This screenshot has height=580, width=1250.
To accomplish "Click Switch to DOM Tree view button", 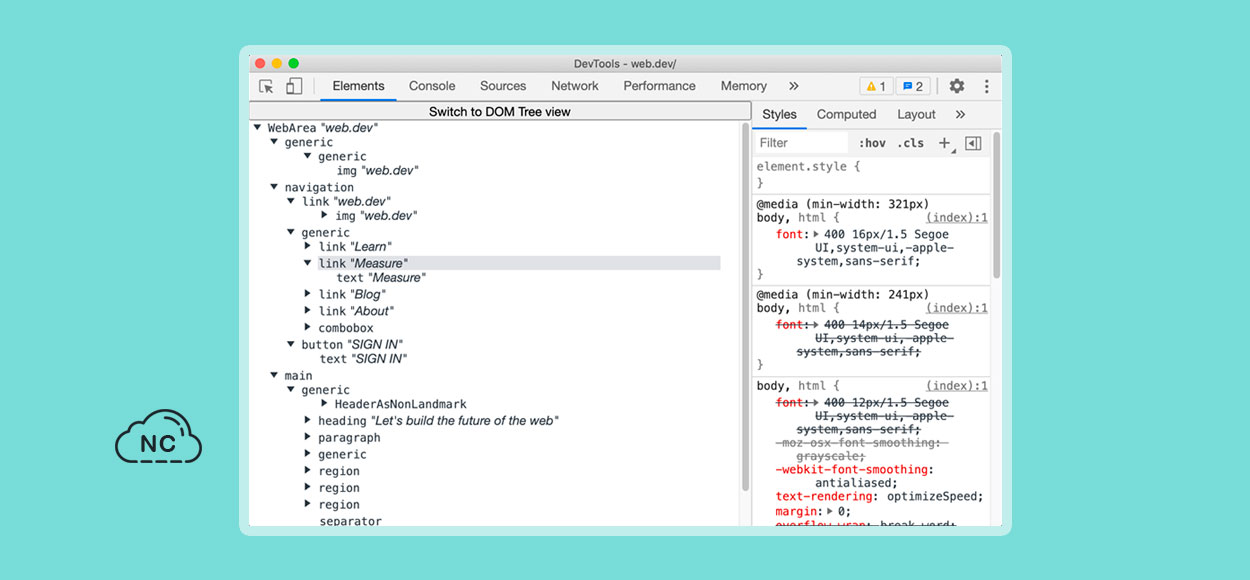I will click(499, 111).
